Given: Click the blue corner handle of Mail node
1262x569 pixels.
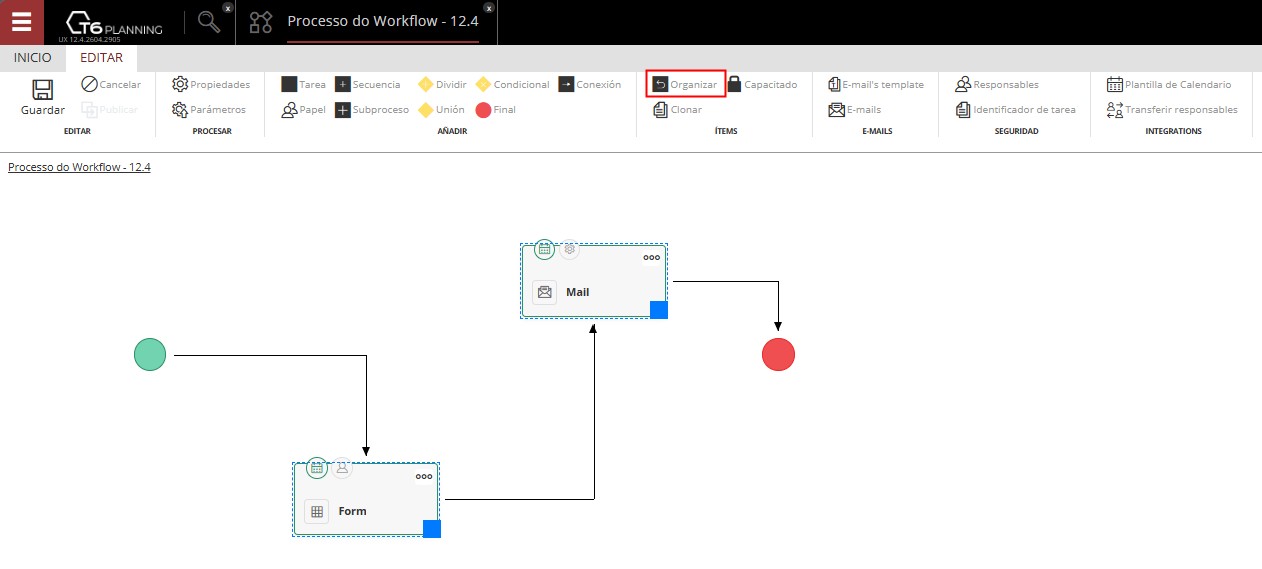Looking at the screenshot, I should (659, 310).
